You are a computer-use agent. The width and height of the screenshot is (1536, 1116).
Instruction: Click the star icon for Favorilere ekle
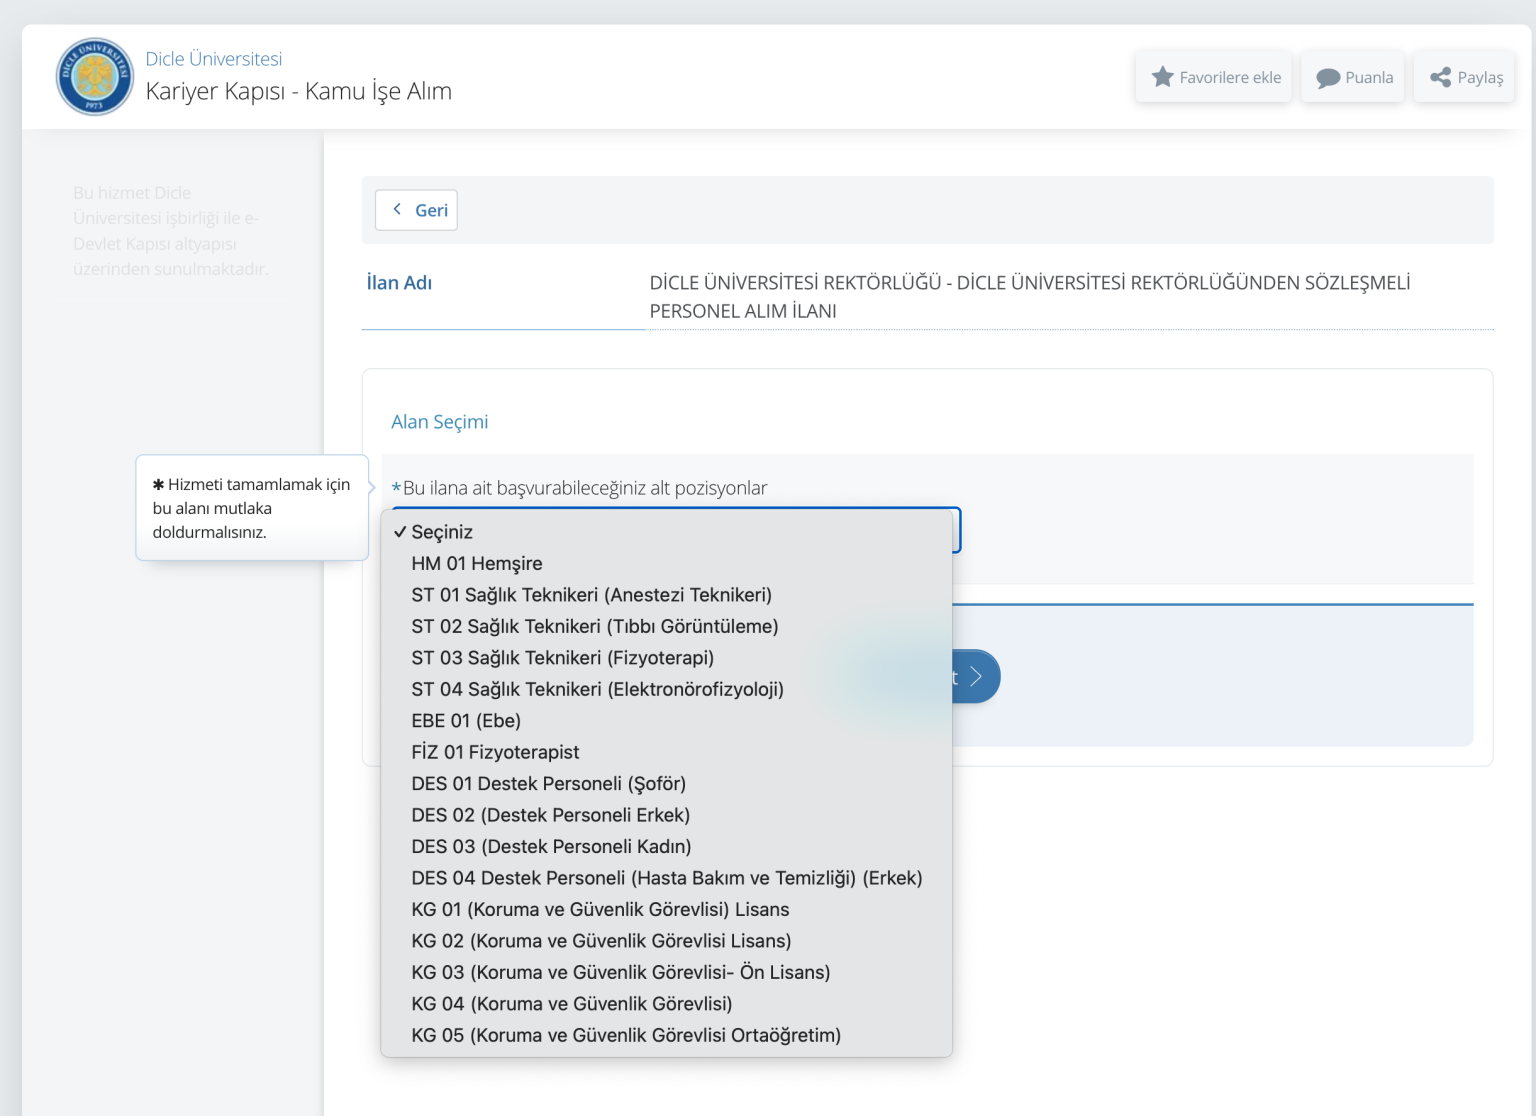pyautogui.click(x=1162, y=77)
